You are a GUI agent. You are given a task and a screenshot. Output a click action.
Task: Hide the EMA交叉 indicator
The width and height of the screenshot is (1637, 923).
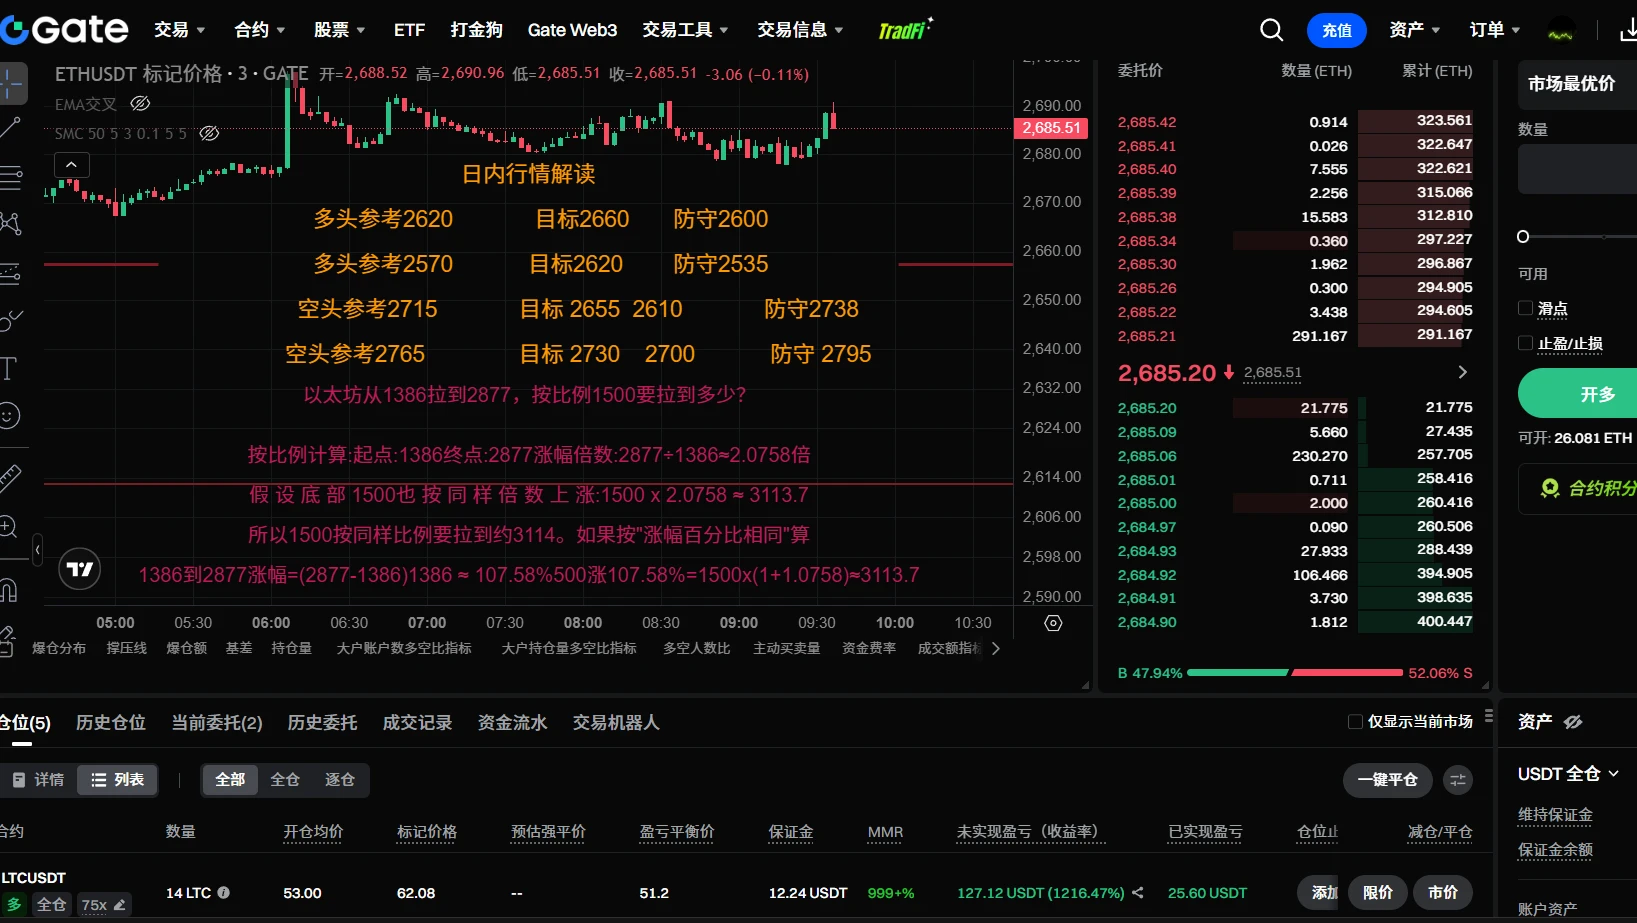click(141, 103)
